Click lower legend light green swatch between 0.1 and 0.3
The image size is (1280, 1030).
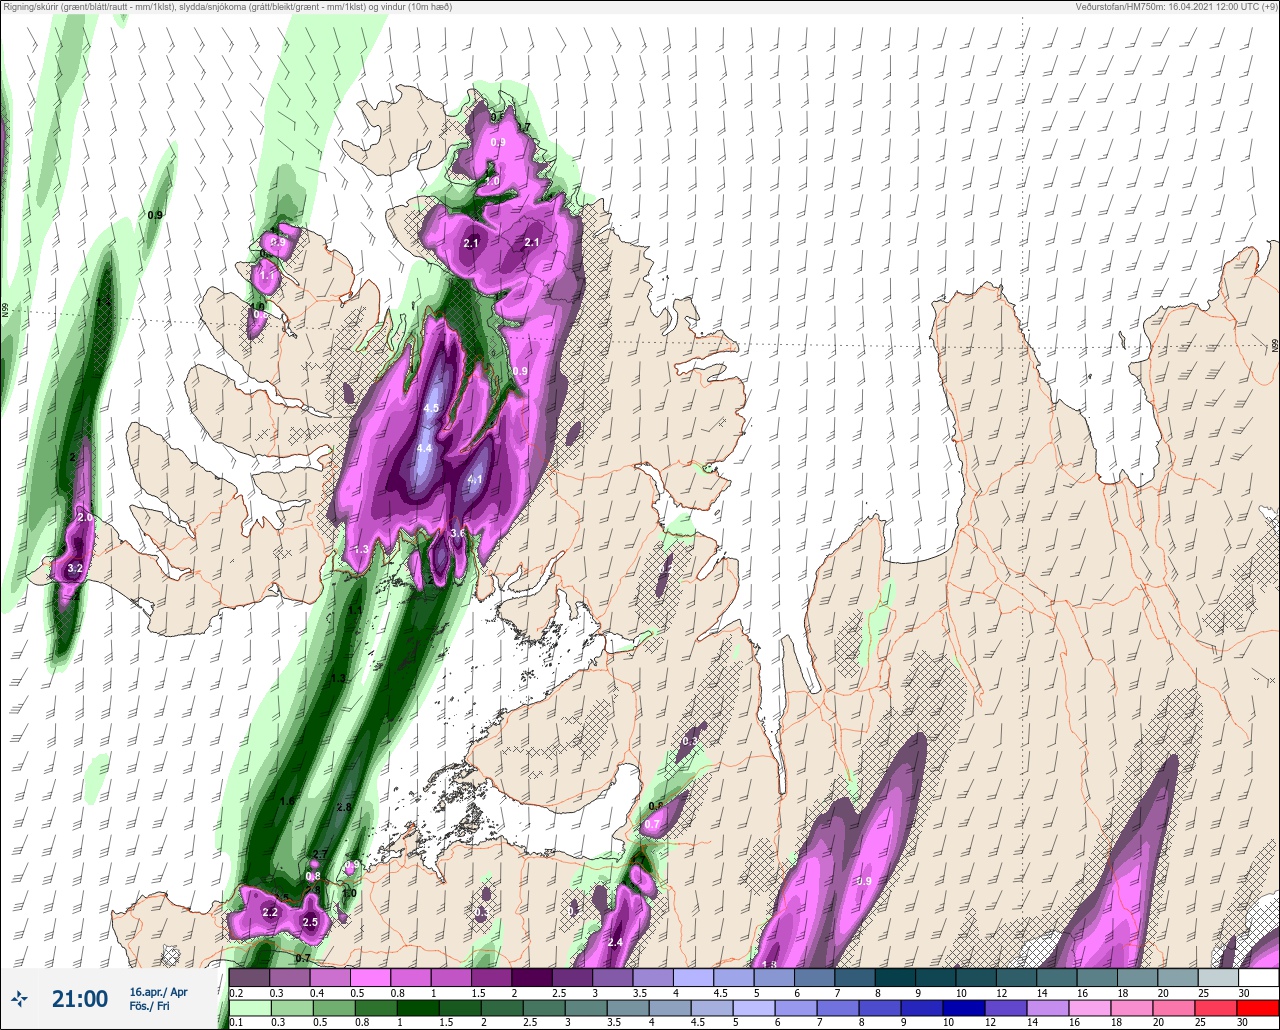[x=249, y=1007]
